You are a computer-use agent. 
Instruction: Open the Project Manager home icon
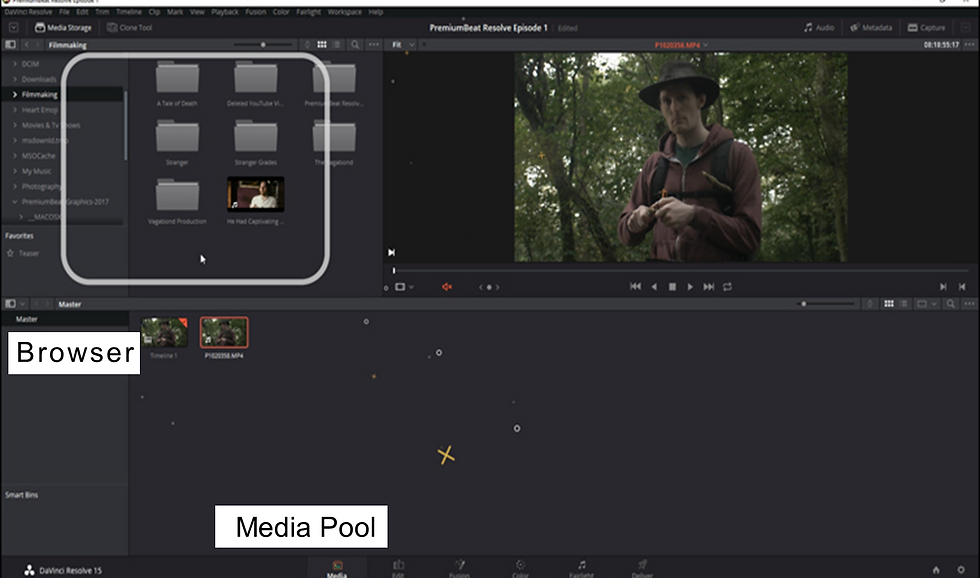936,570
